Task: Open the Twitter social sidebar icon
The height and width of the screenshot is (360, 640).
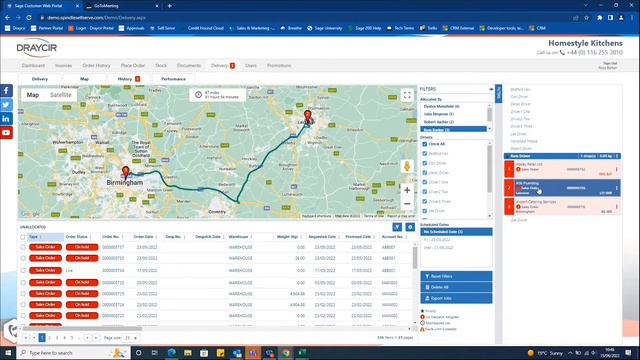Action: tap(6, 104)
